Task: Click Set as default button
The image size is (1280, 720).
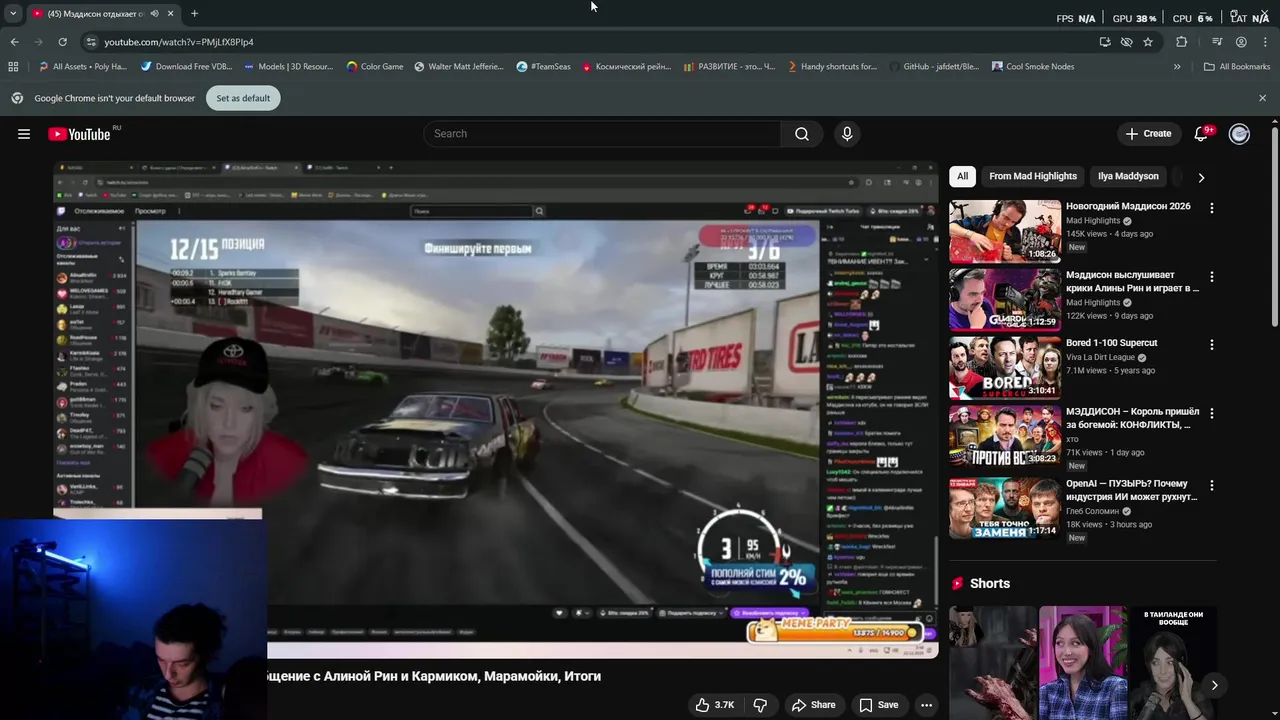Action: click(x=243, y=98)
